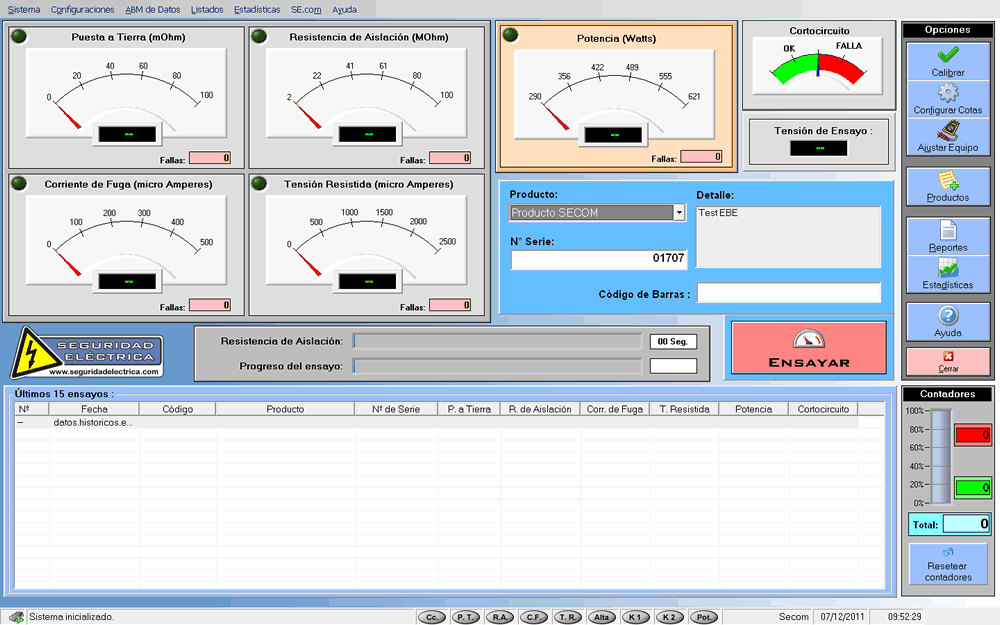The image size is (1000, 625).
Task: Open the Estadísticas chart icon in Opciones
Action: point(948,269)
